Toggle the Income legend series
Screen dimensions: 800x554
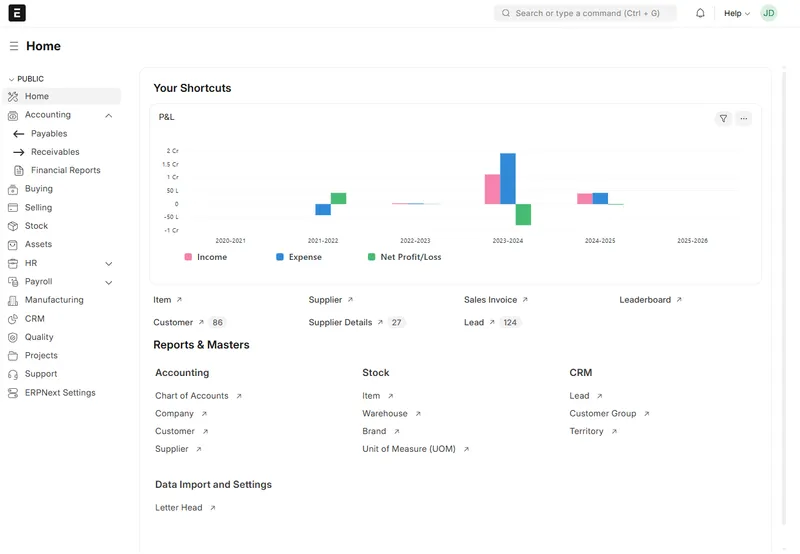(206, 257)
